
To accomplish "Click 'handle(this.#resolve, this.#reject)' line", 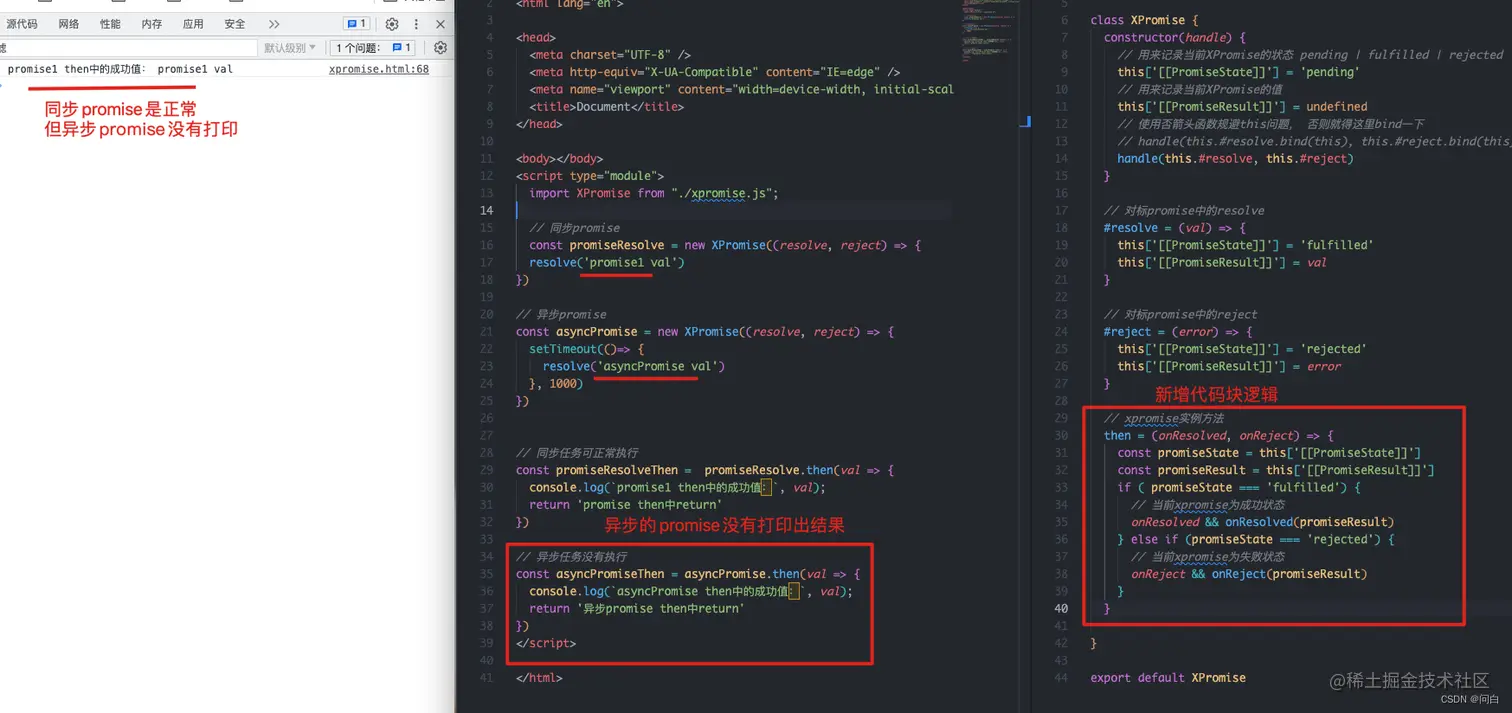I will 1234,158.
